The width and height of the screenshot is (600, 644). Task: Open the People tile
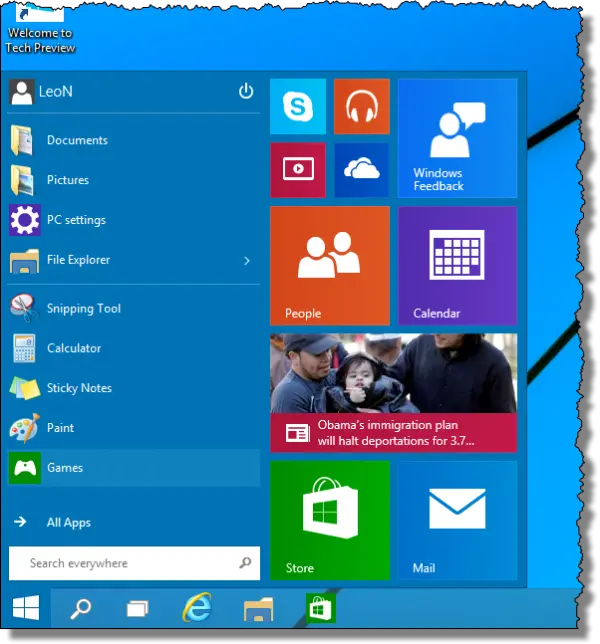coord(330,266)
